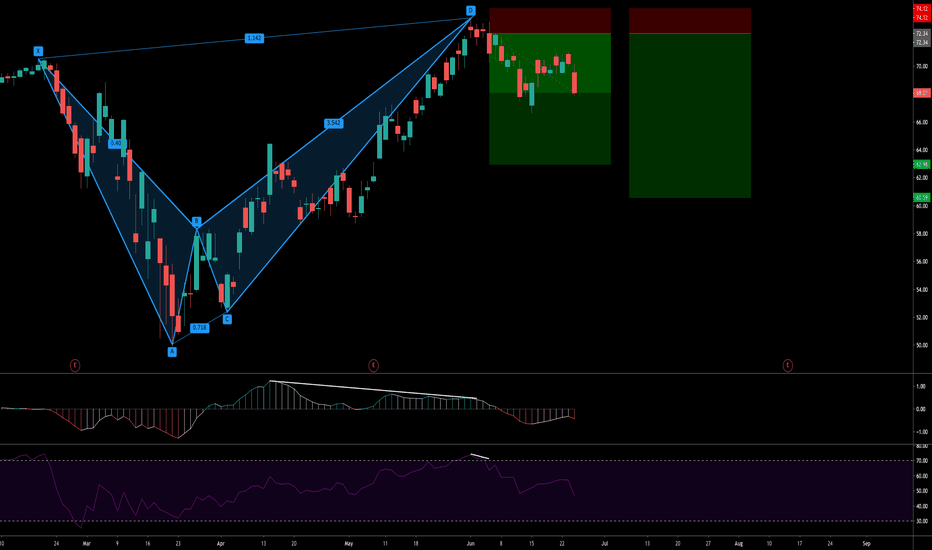This screenshot has width=932, height=550.
Task: Select the 0.40 ratio label on XB line
Action: (x=115, y=143)
